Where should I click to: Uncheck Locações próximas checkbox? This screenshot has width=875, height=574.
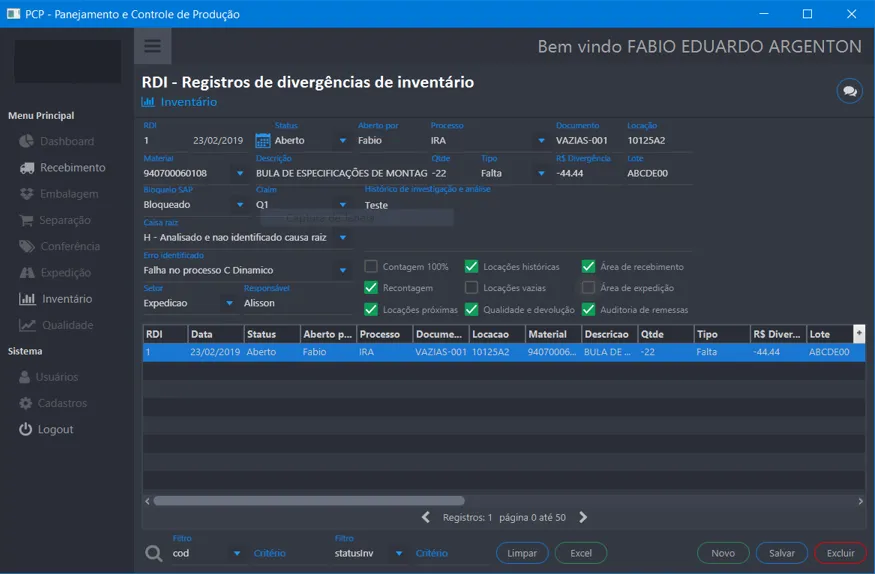click(371, 310)
